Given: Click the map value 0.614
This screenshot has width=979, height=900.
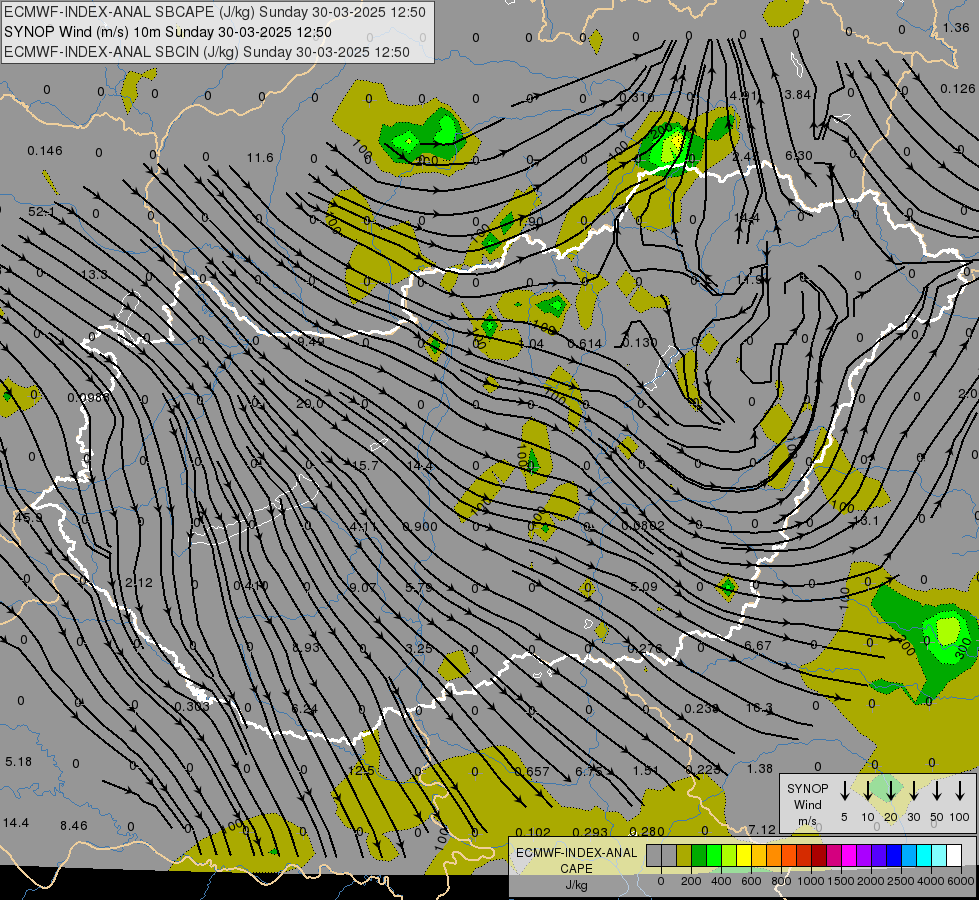Looking at the screenshot, I should pyautogui.click(x=585, y=344).
